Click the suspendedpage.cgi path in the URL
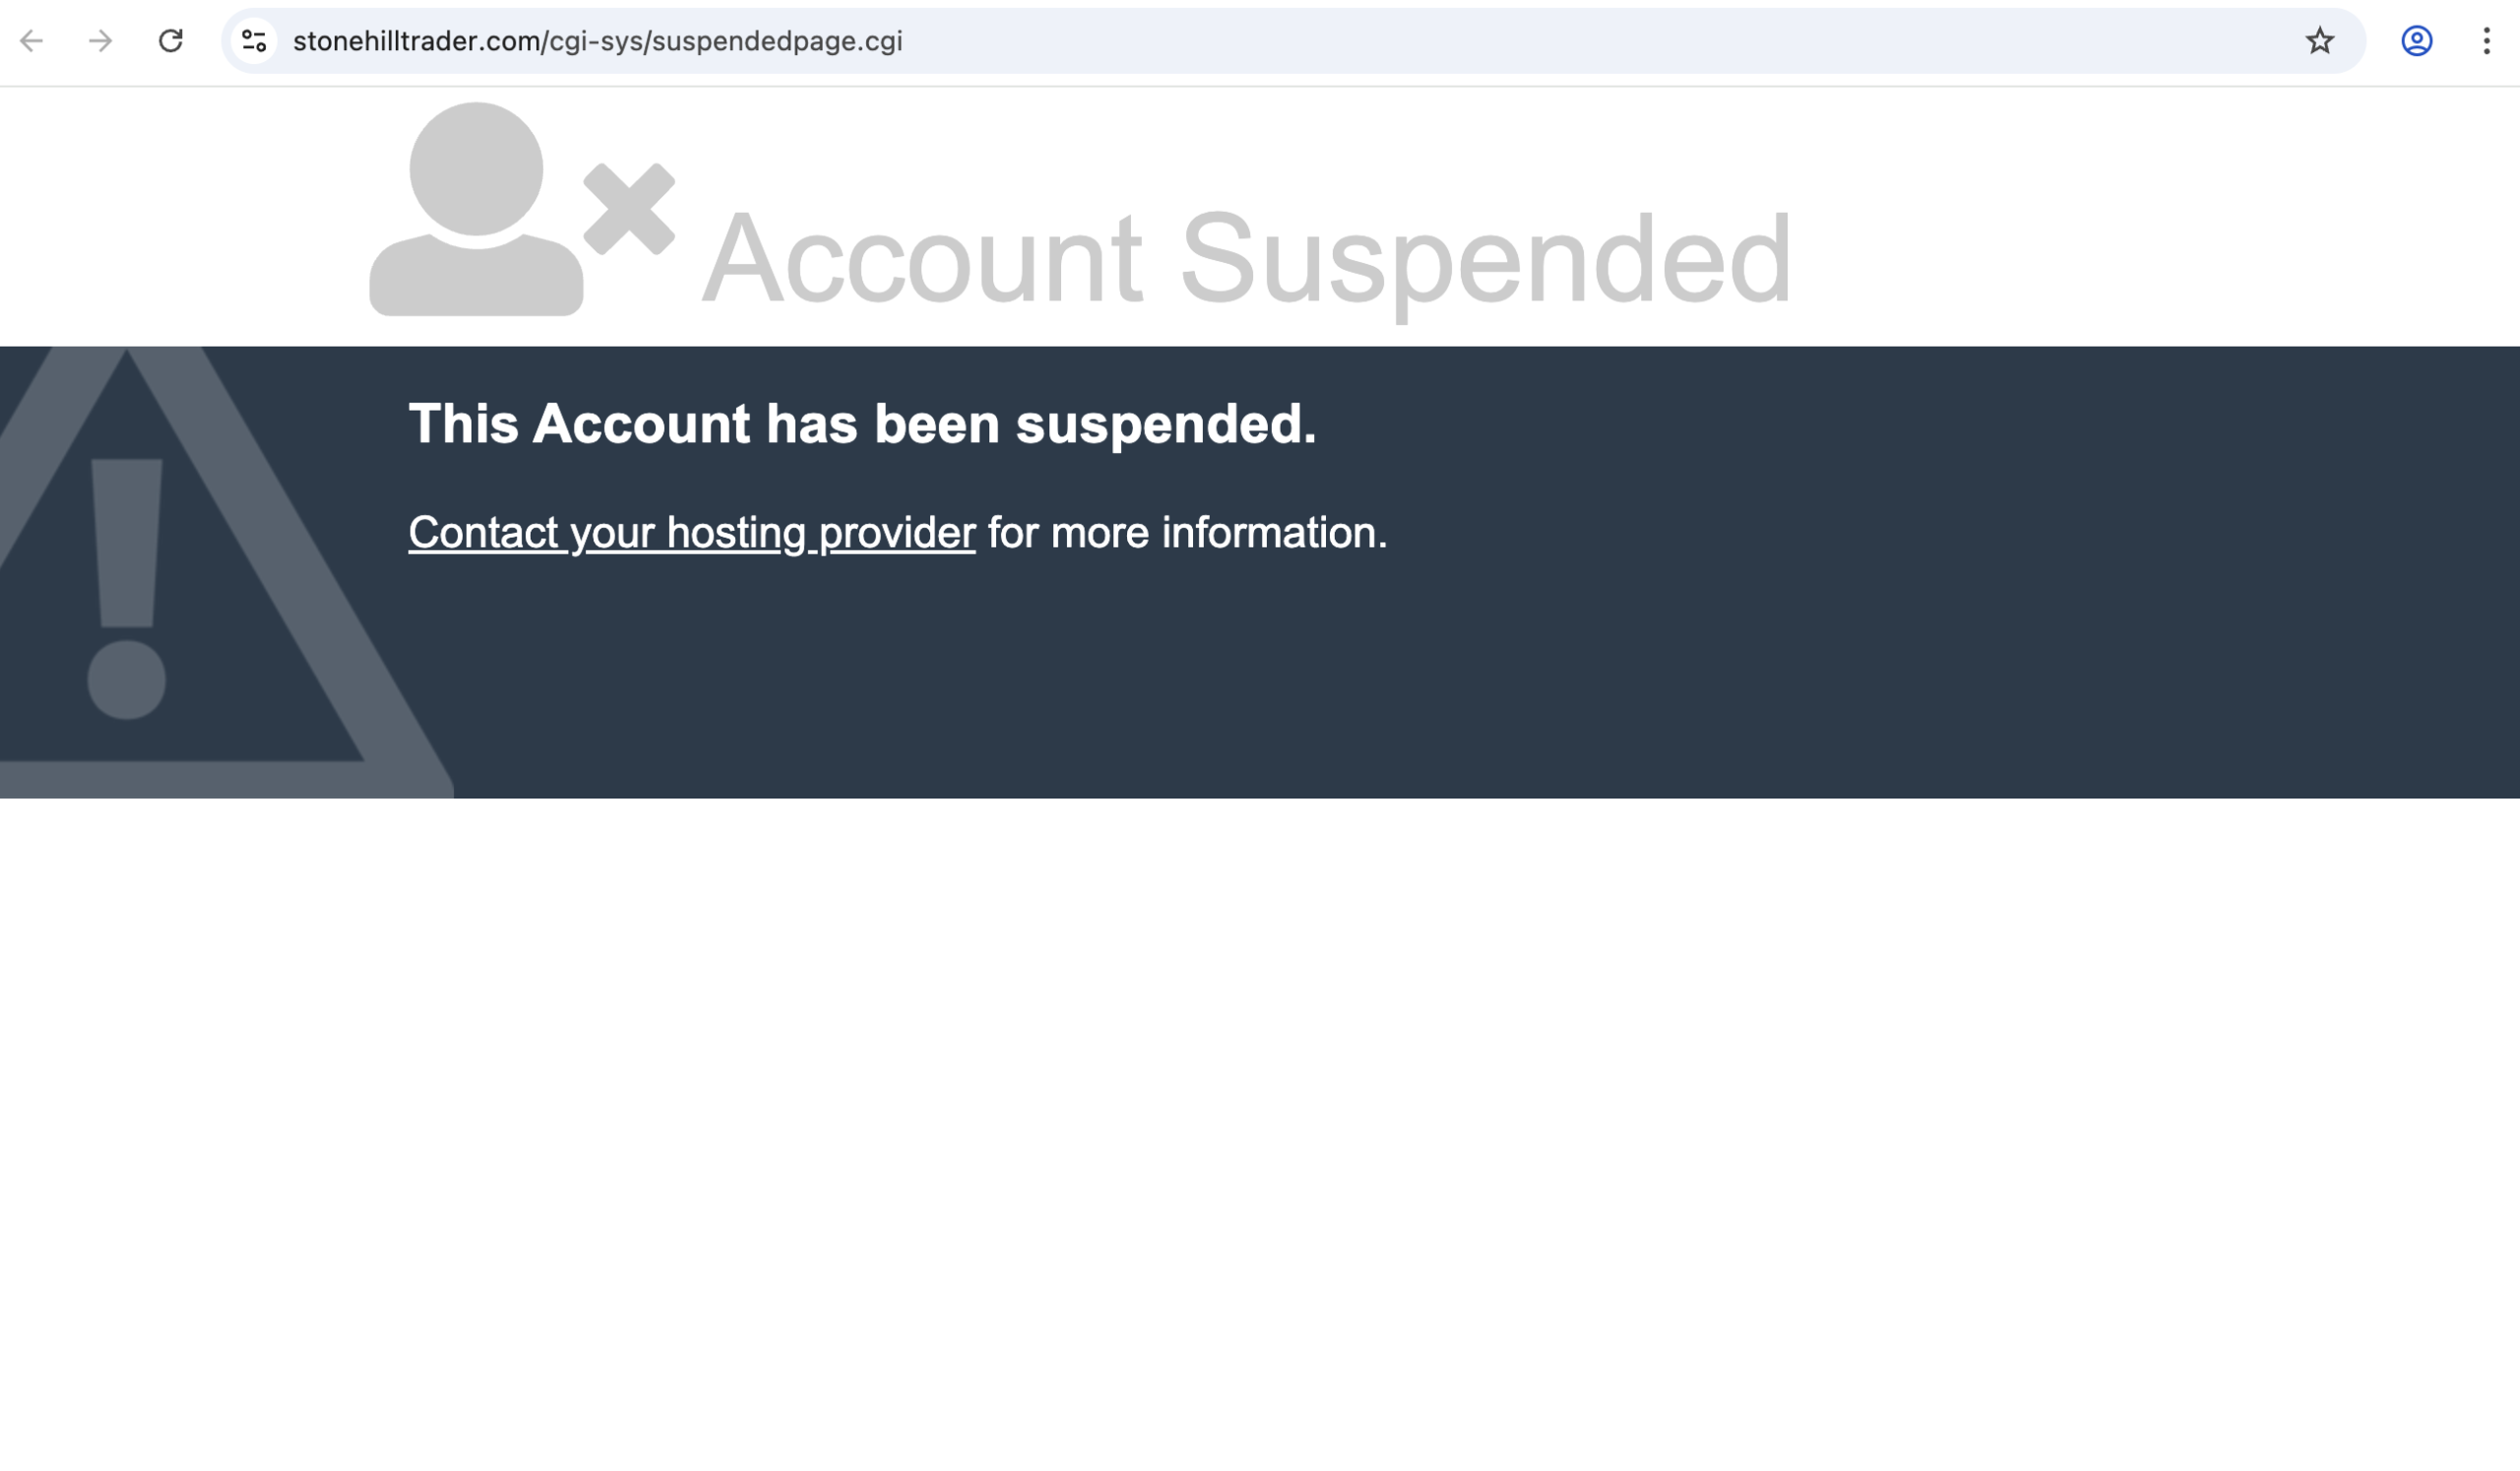This screenshot has height=1471, width=2520. tap(776, 41)
